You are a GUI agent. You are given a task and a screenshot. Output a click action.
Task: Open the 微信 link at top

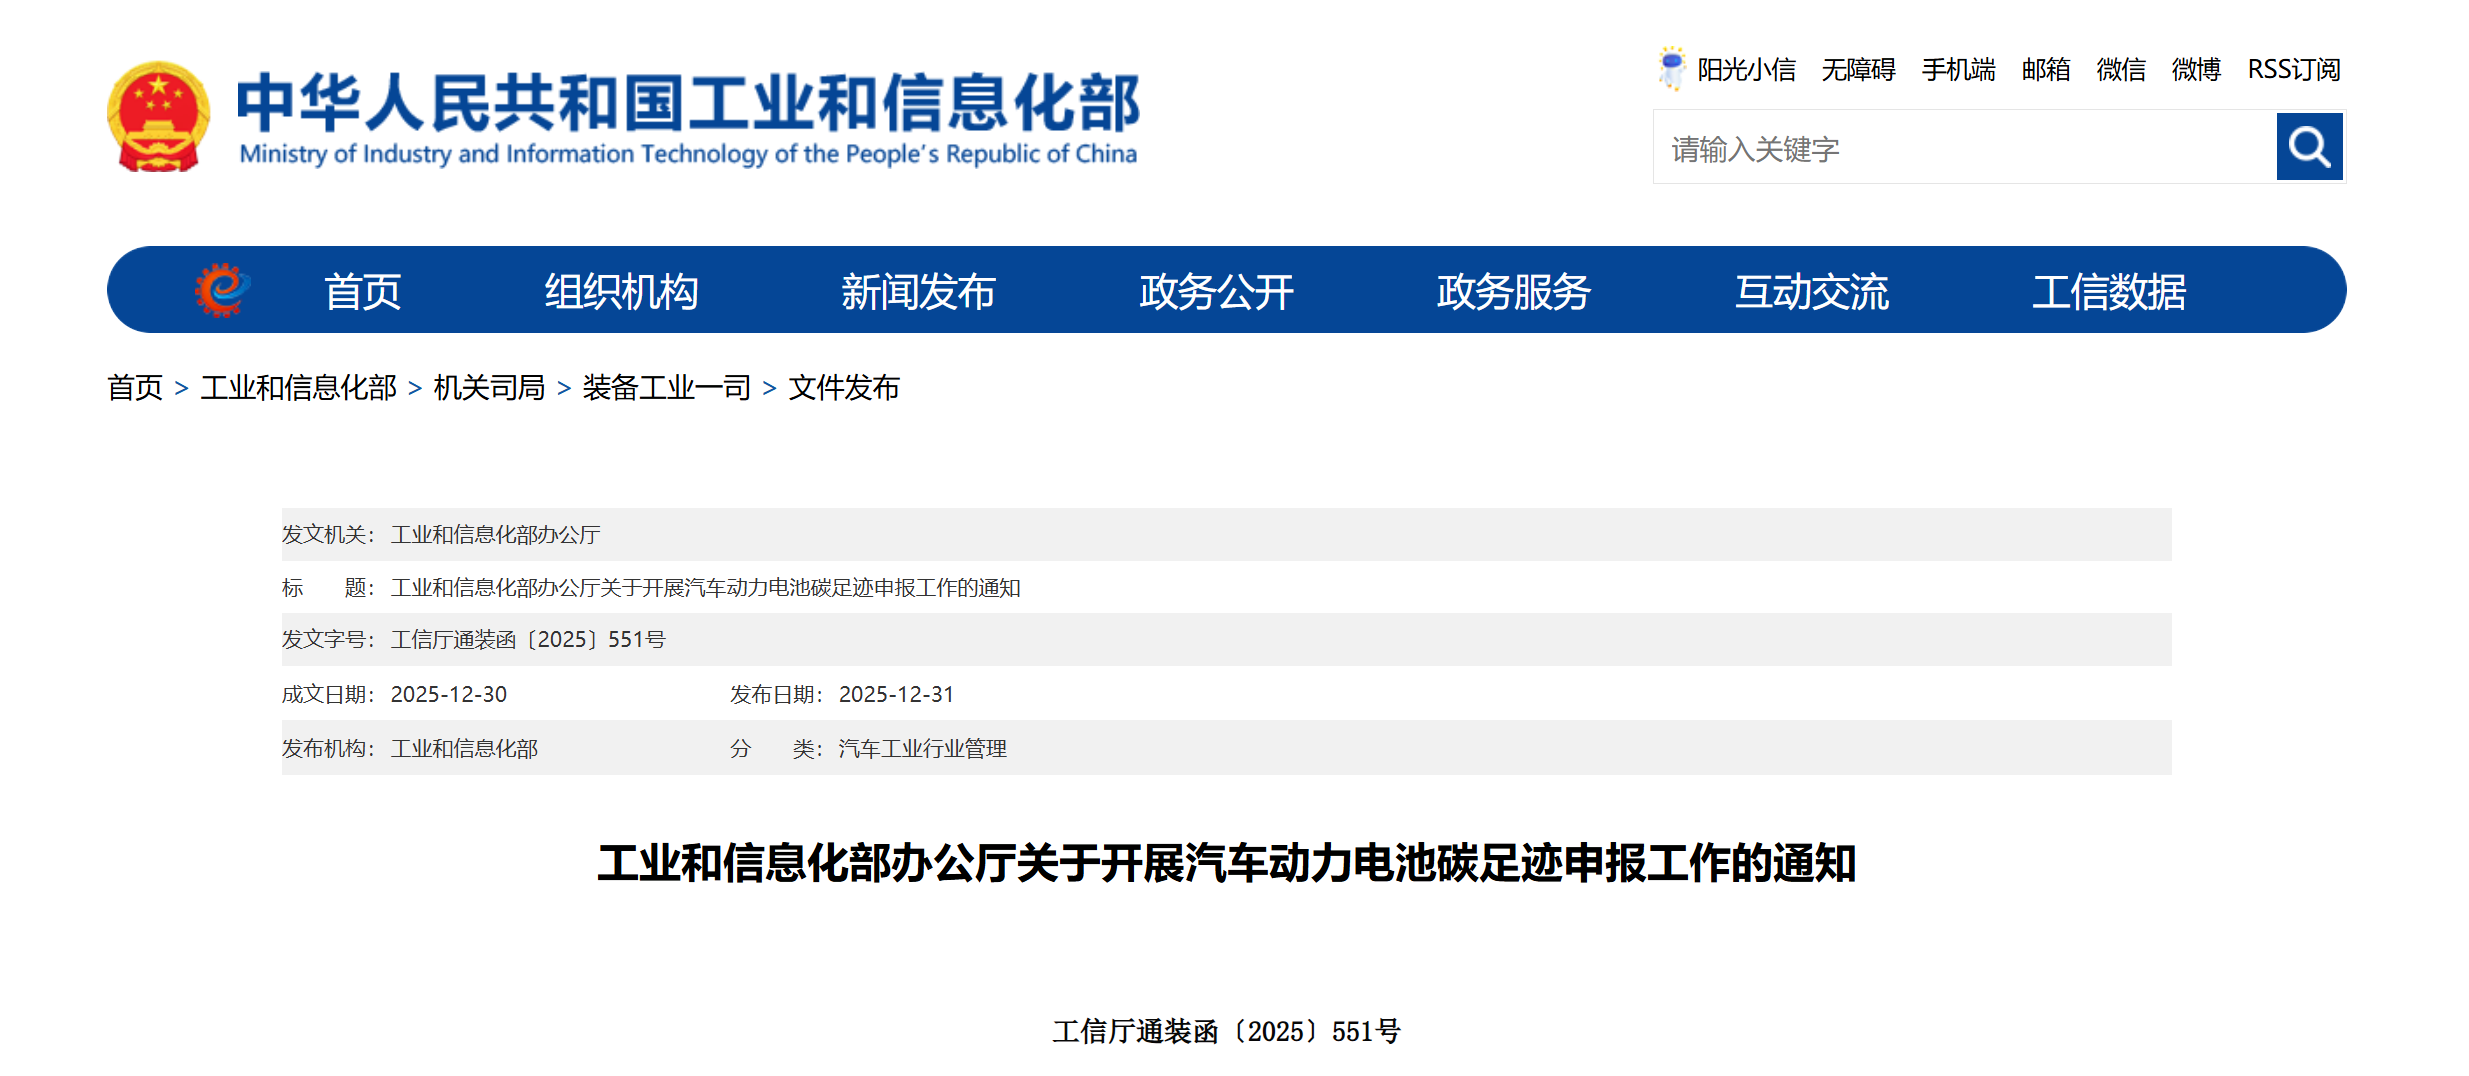2121,69
